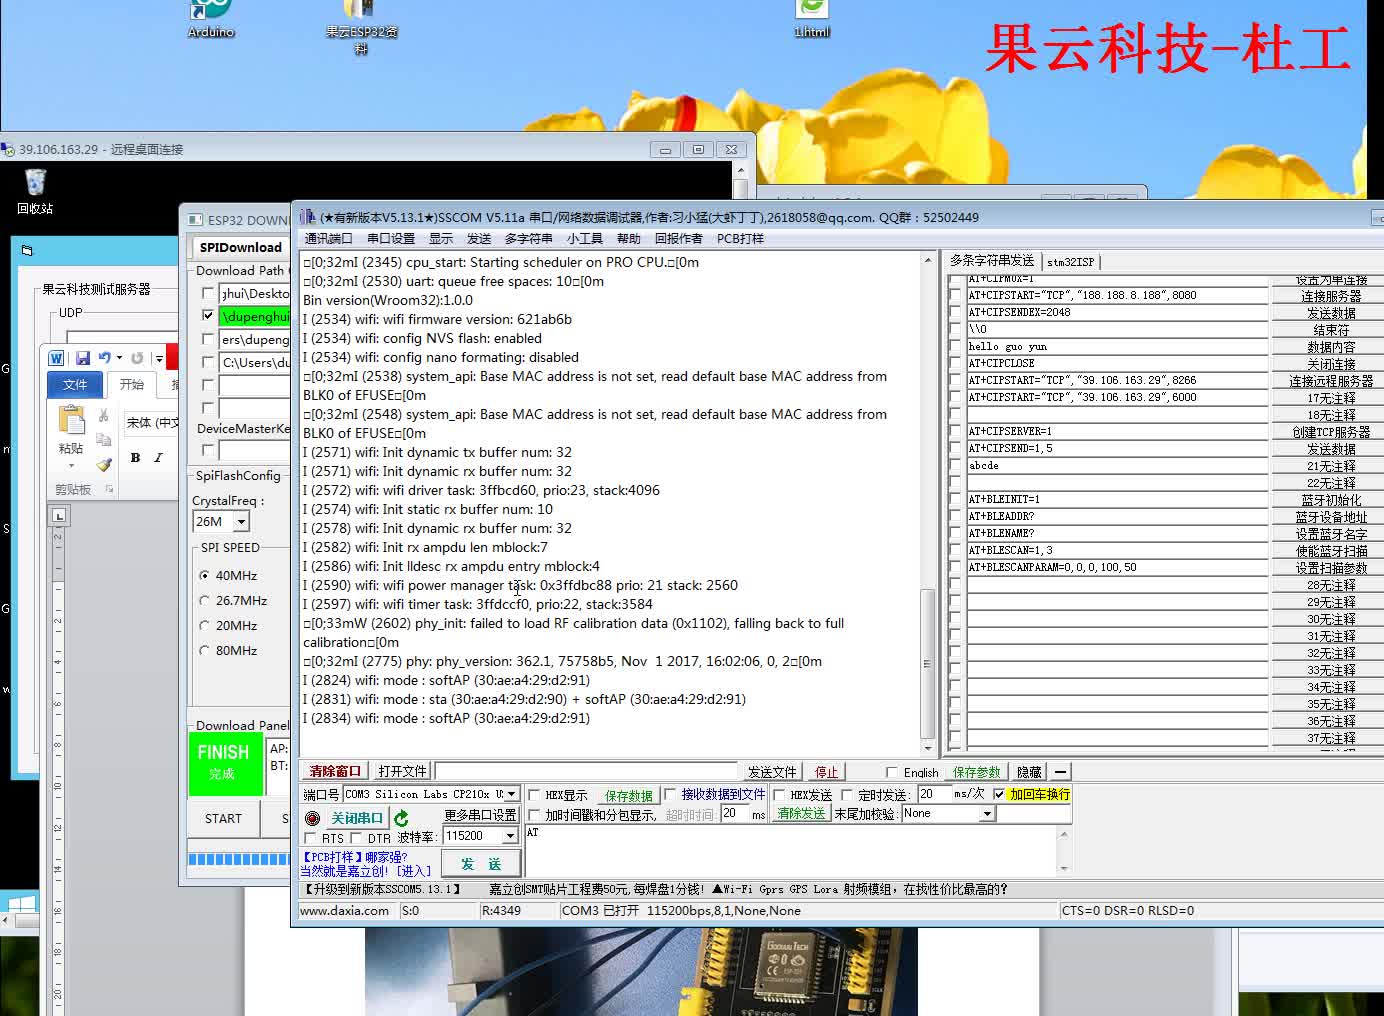The height and width of the screenshot is (1016, 1384).
Task: Click the Redo icon in Word's quick access toolbar
Action: [137, 358]
